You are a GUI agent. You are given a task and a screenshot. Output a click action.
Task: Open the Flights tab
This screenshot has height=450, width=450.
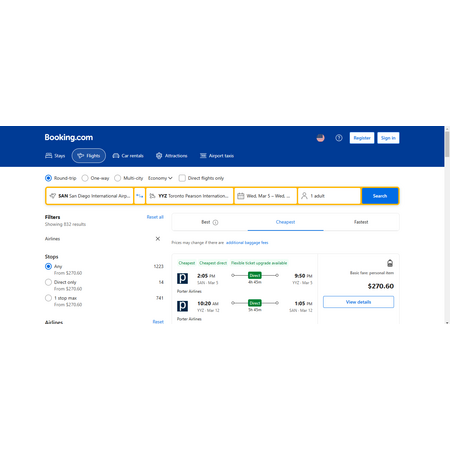(89, 156)
